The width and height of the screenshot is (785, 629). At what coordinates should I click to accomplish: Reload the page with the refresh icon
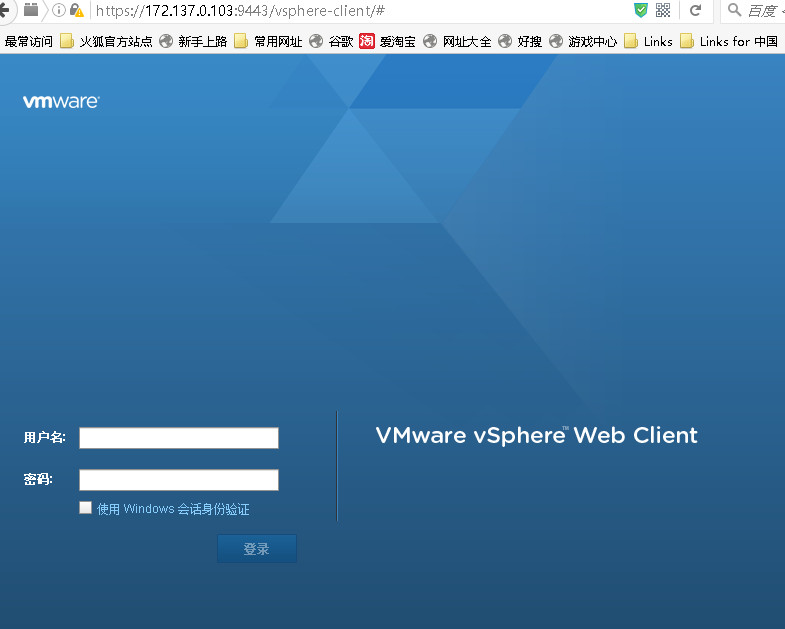click(695, 10)
